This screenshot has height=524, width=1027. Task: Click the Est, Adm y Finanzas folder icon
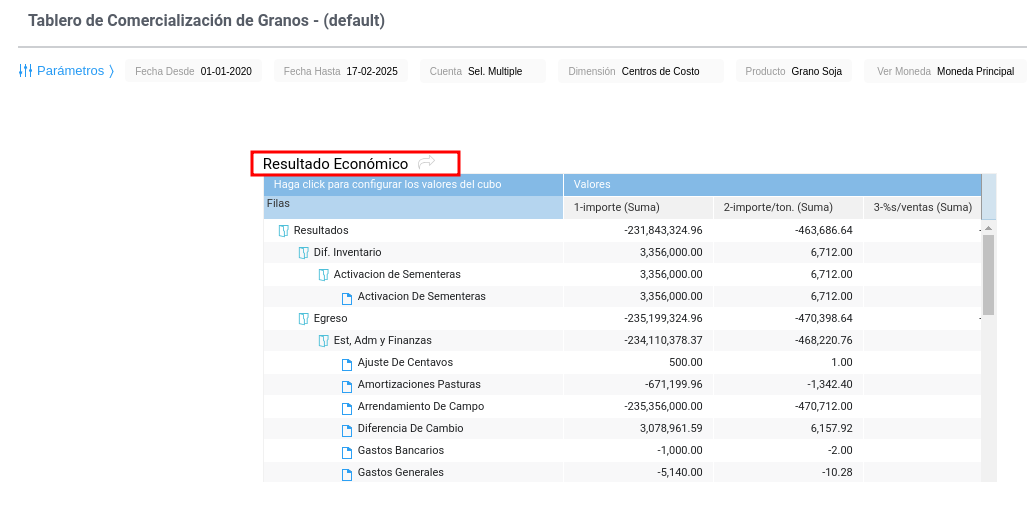(323, 341)
